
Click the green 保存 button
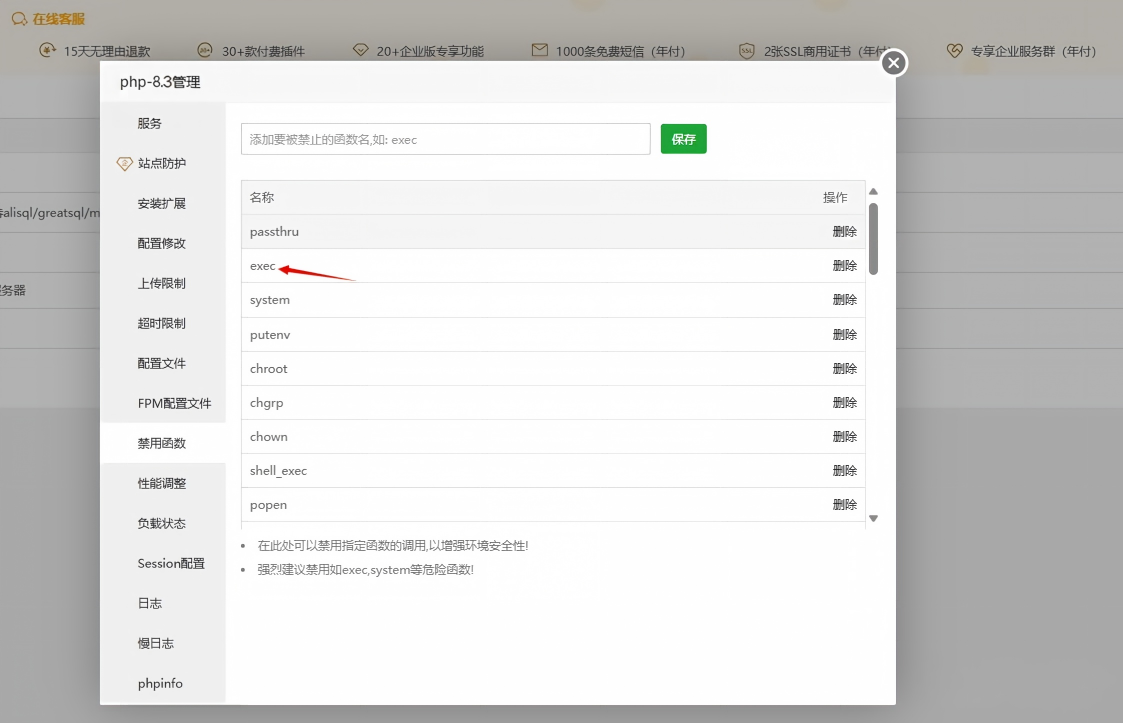[x=683, y=139]
